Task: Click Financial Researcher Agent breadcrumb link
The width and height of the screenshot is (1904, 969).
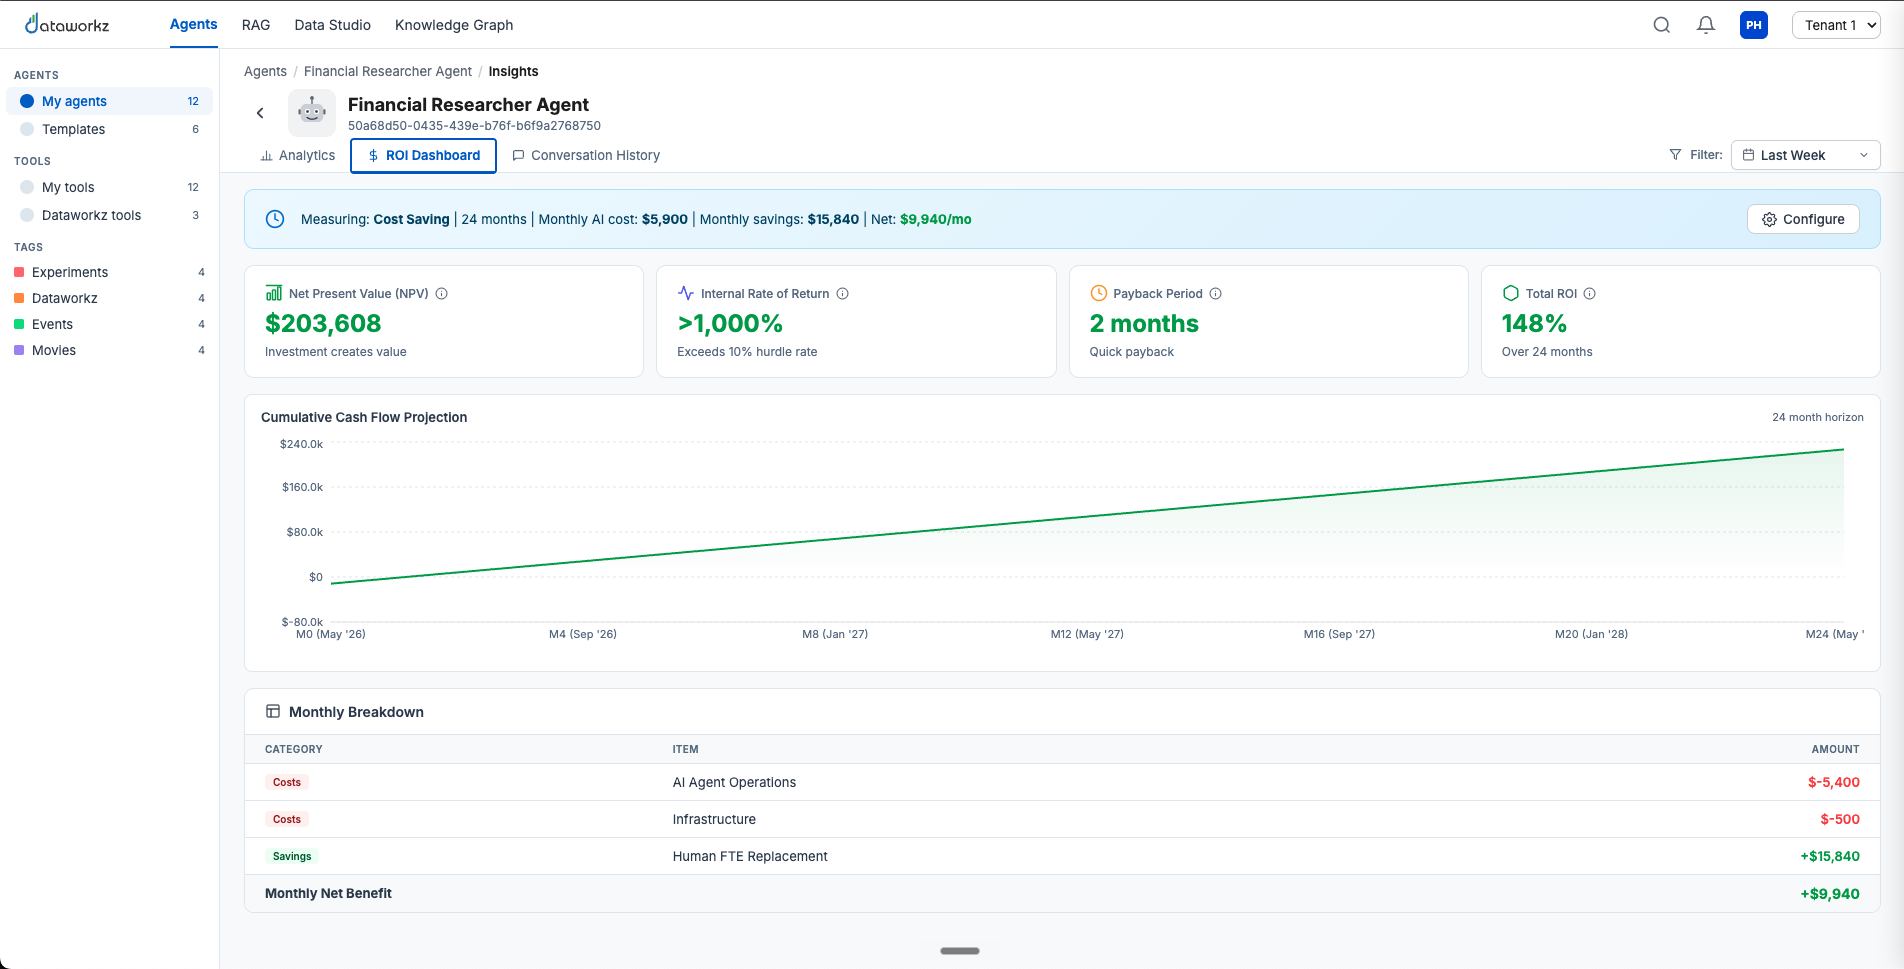Action: point(388,71)
